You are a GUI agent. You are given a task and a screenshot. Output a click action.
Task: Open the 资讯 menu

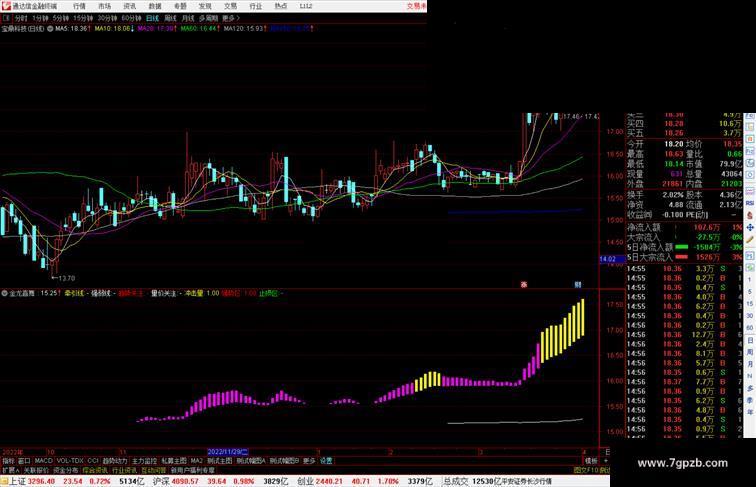click(130, 6)
